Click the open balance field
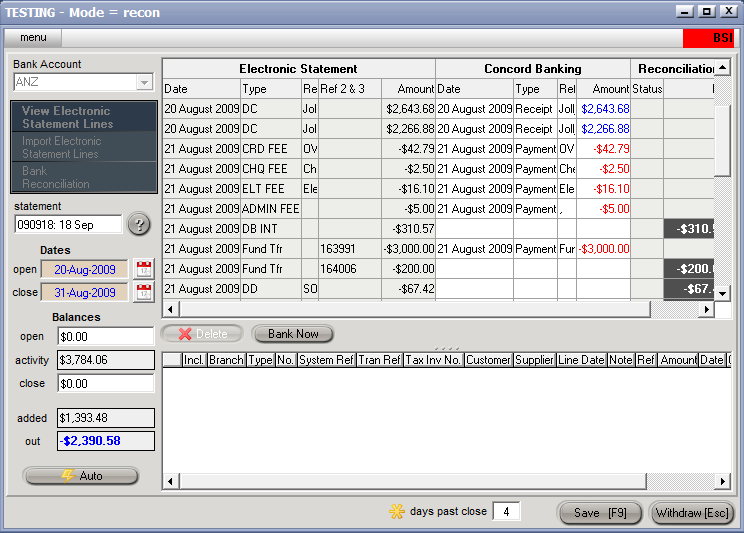Screen dimensions: 744x533 [x=106, y=337]
